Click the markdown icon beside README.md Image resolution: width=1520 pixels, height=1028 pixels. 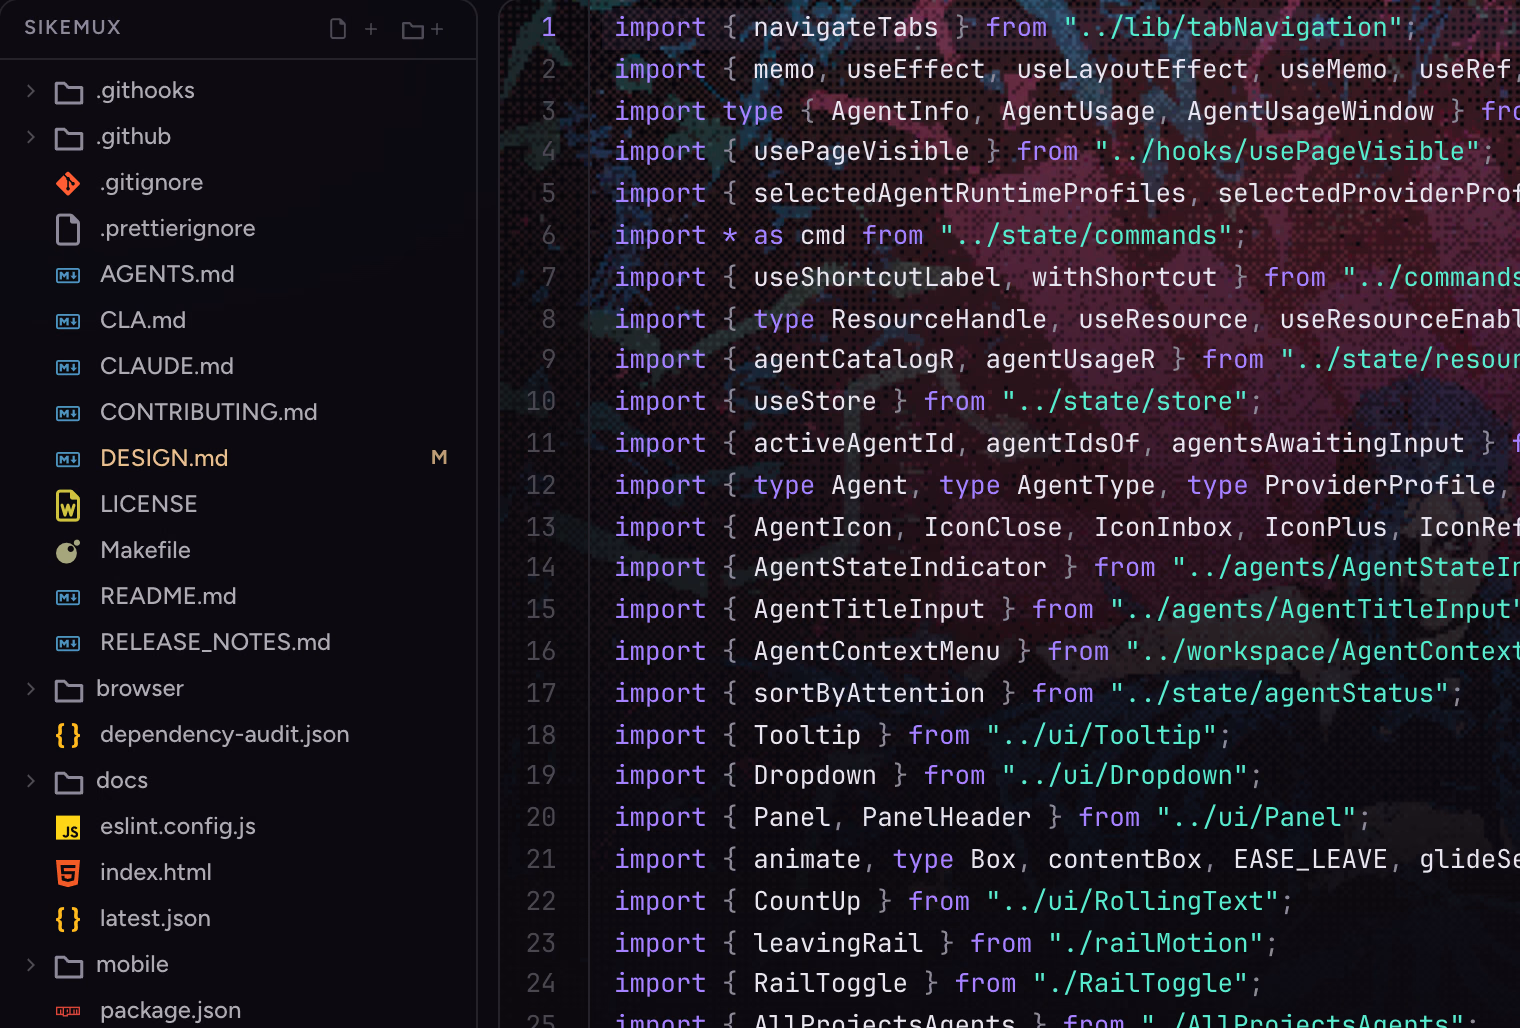(68, 597)
